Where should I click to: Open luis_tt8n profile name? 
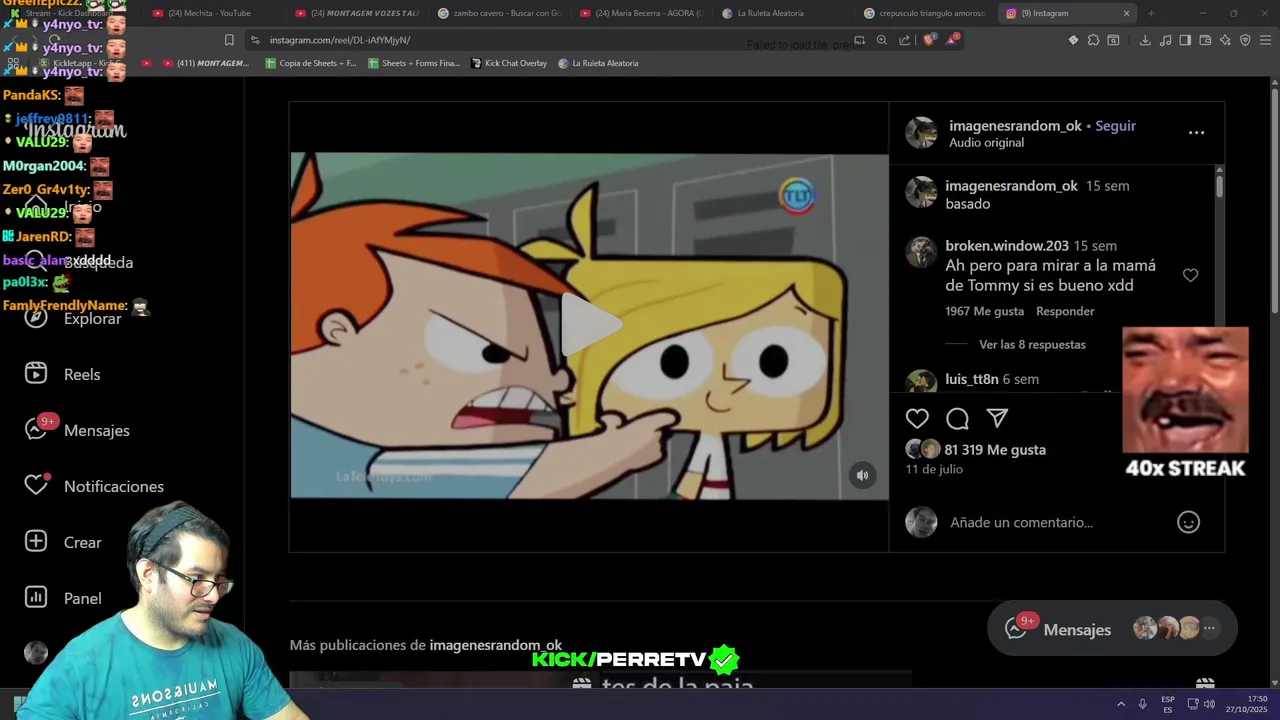pos(972,379)
